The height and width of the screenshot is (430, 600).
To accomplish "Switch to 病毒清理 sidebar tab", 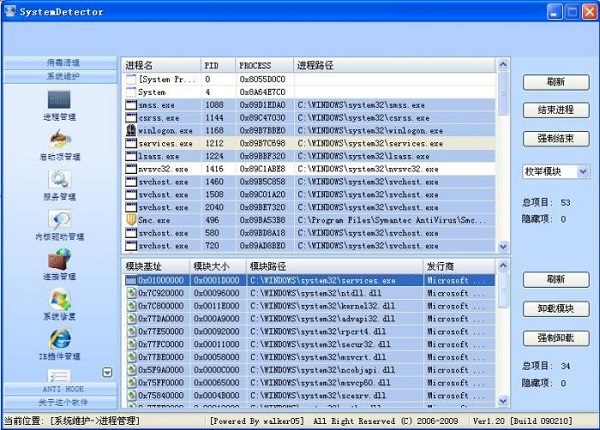I will (59, 63).
